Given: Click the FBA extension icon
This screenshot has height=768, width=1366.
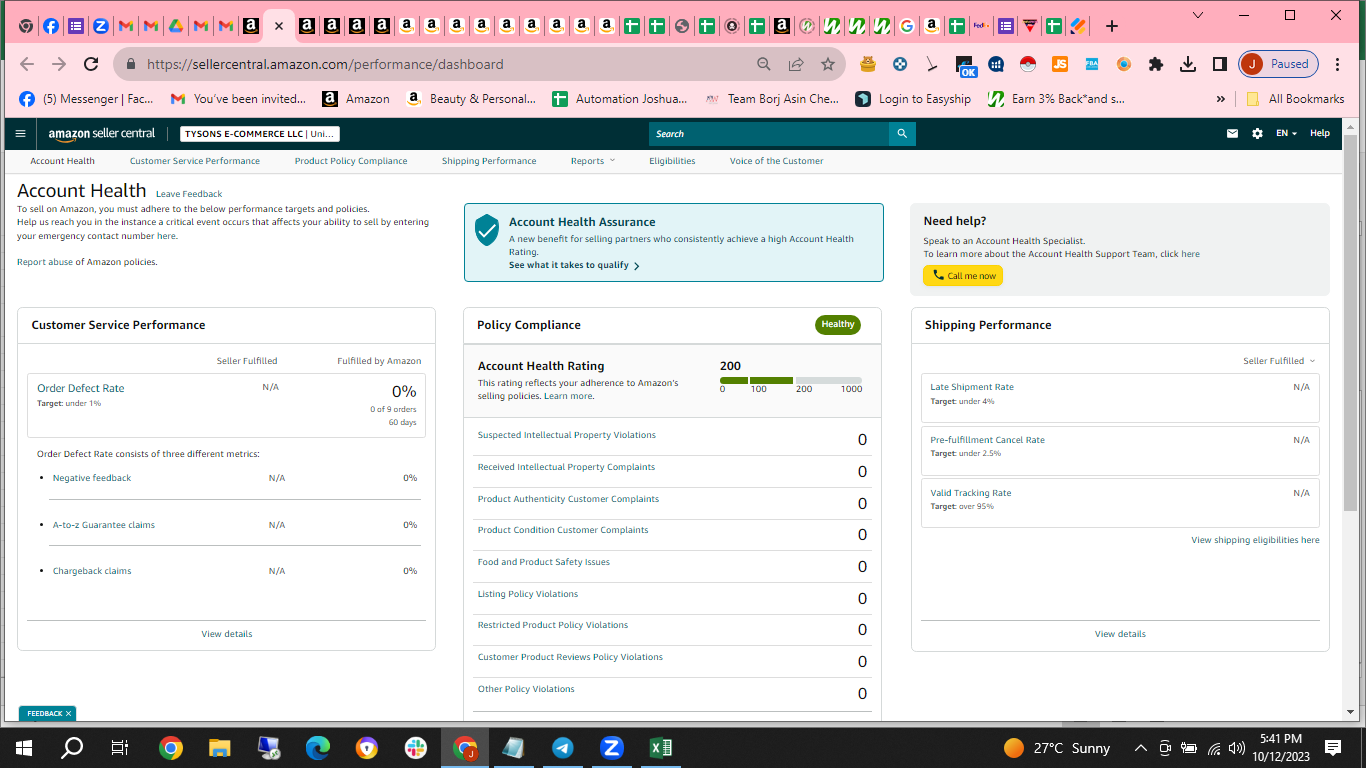Looking at the screenshot, I should point(1092,64).
